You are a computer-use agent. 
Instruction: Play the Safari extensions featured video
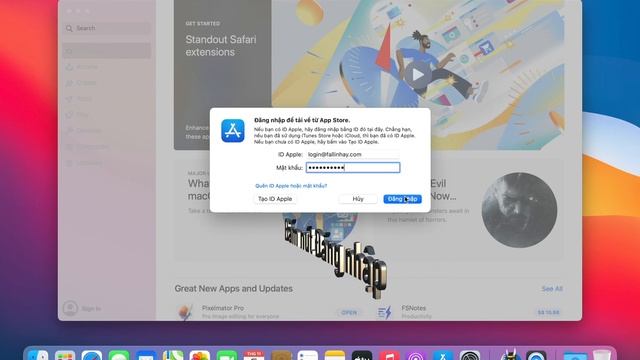tap(417, 75)
